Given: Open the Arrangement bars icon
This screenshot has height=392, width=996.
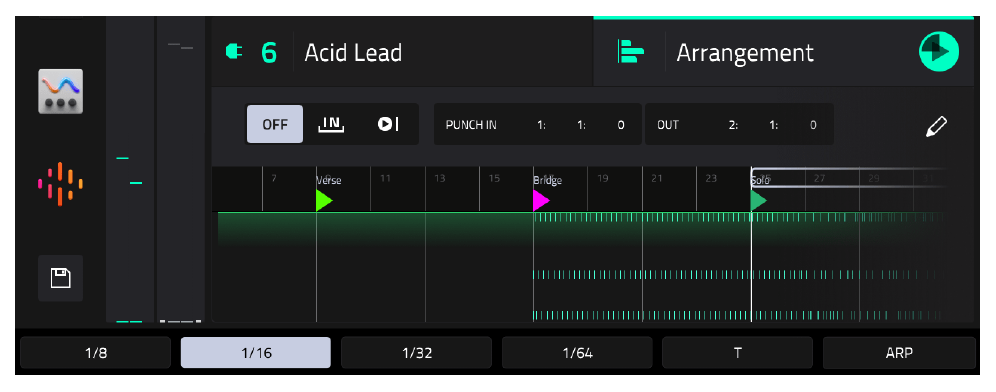Looking at the screenshot, I should coord(631,52).
